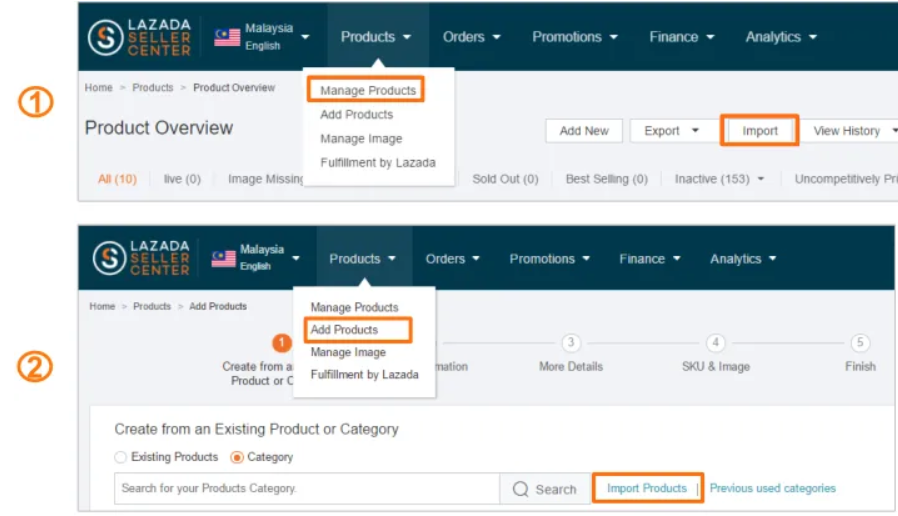Open the Malaysia English language dropdown in the bottom header
The image size is (898, 516).
pos(255,258)
